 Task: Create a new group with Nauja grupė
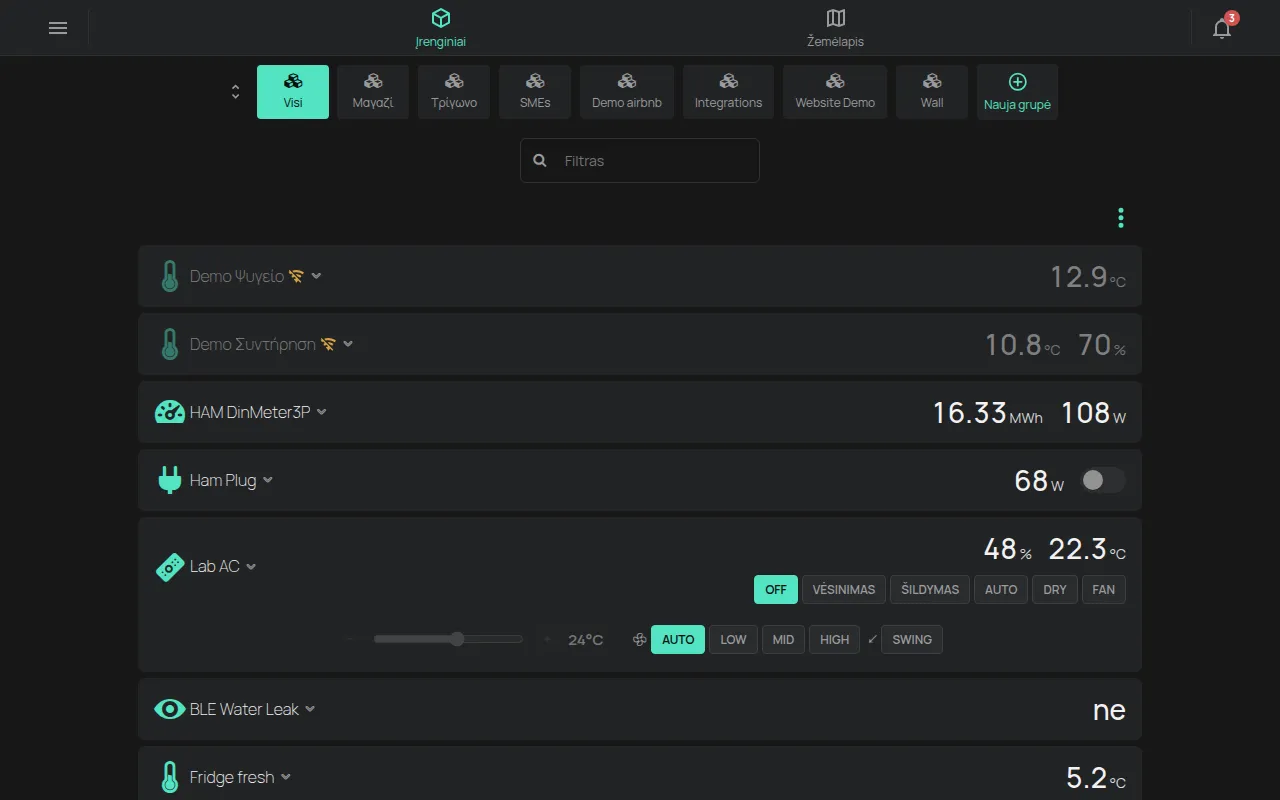[1017, 92]
